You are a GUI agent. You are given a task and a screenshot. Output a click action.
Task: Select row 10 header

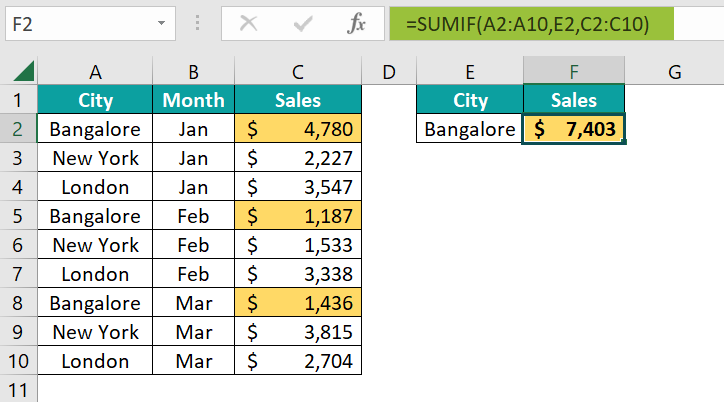coord(18,360)
